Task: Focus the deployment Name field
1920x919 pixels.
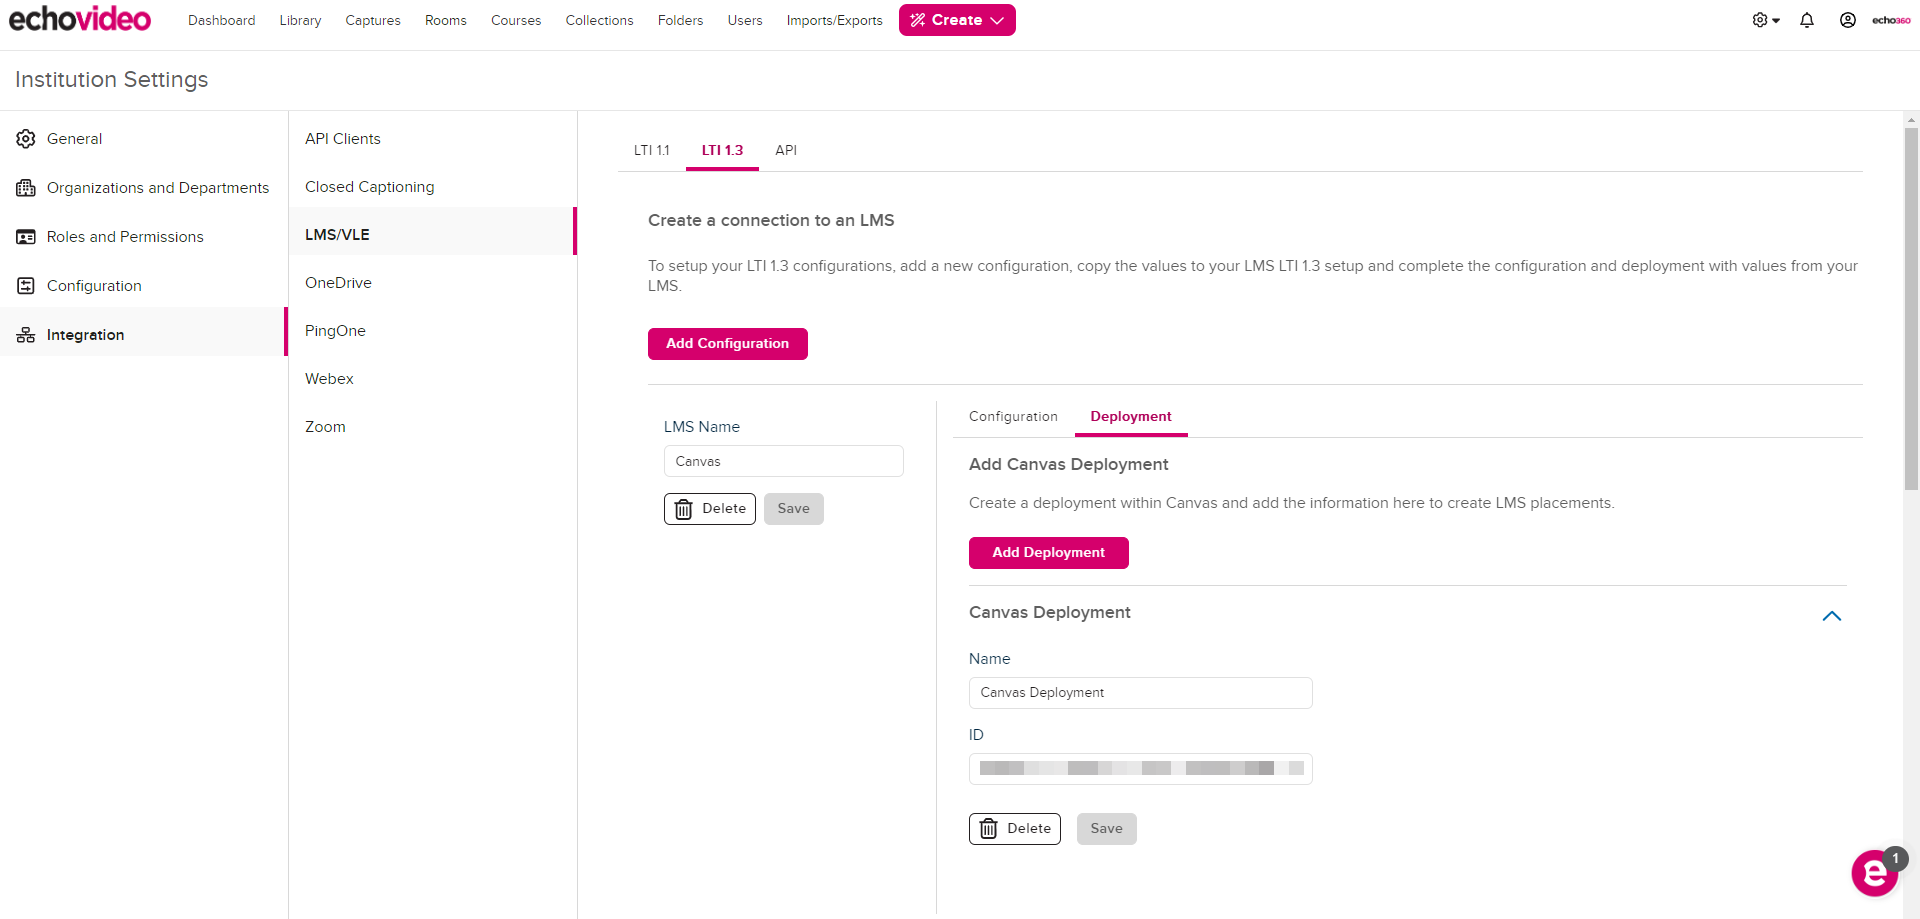Action: (x=1141, y=693)
